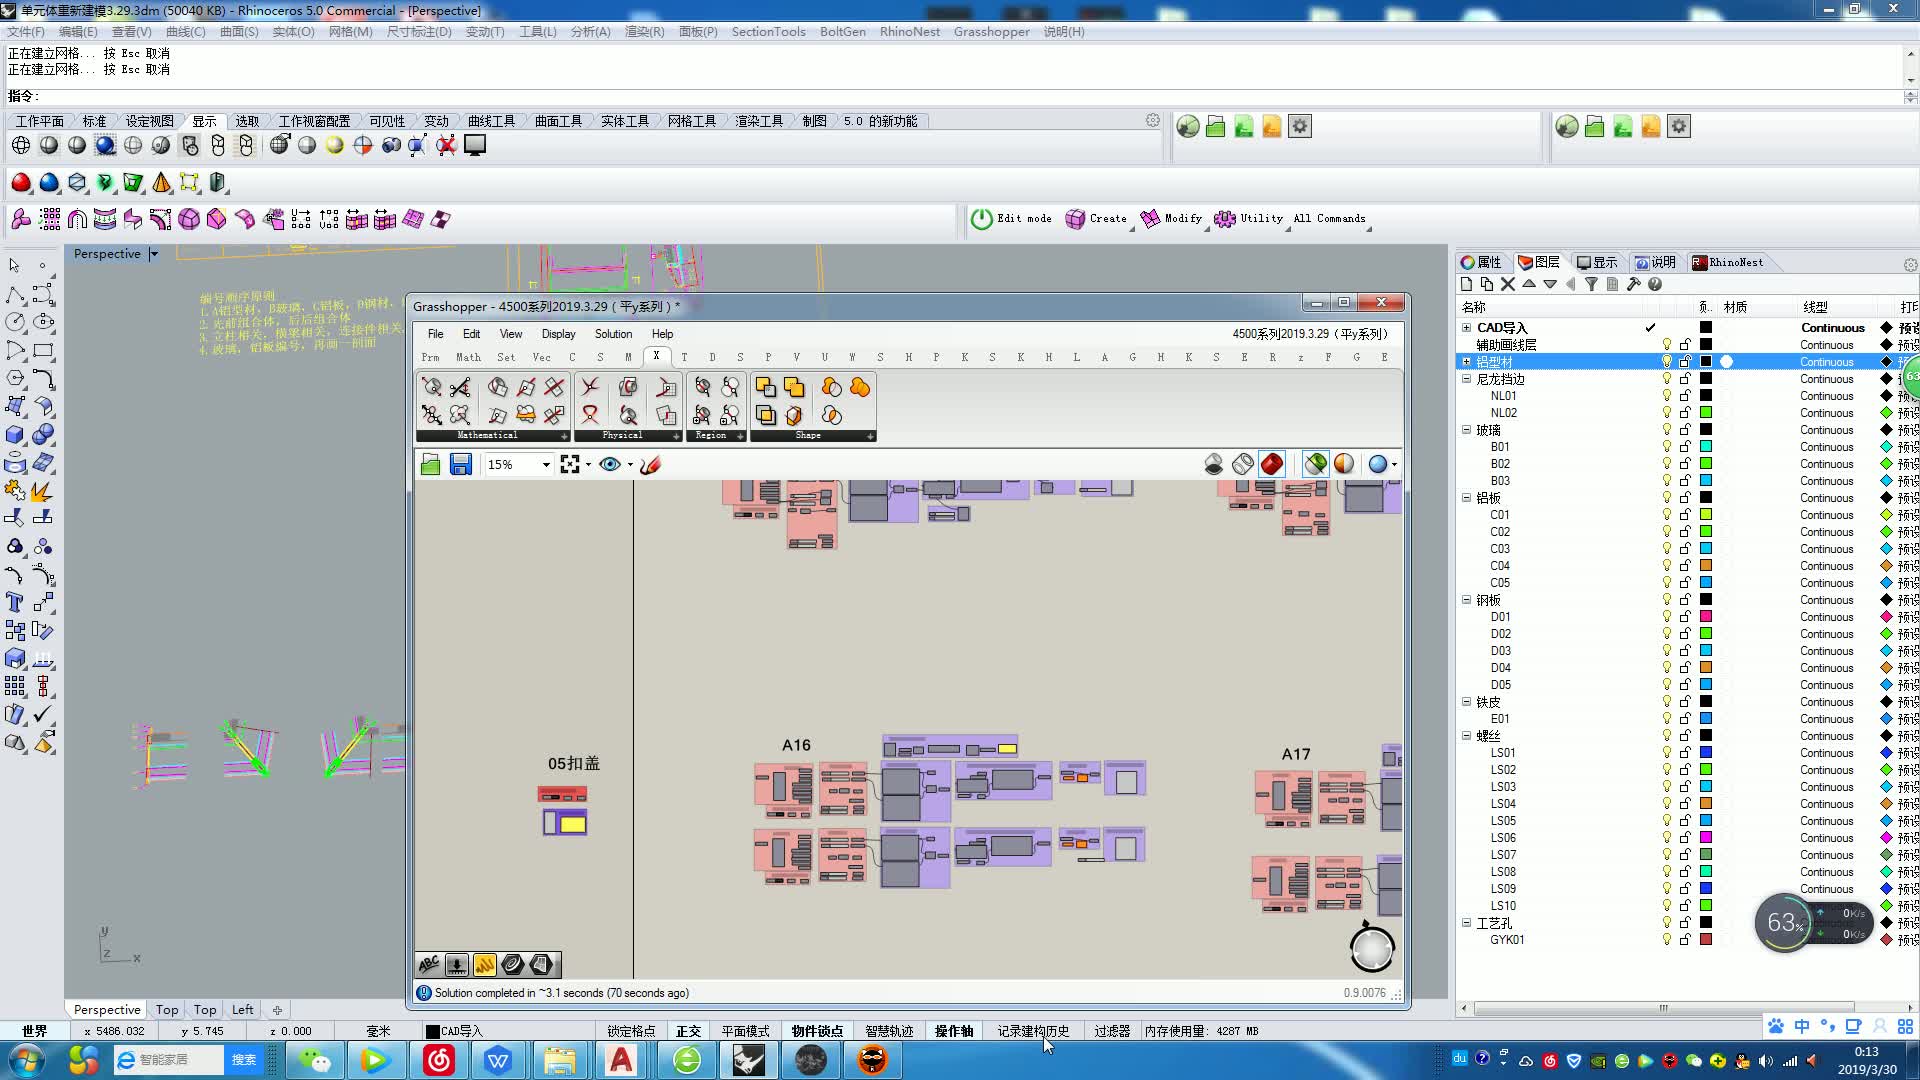Open Grasshopper zoom percentage dropdown
This screenshot has height=1080, width=1920.
click(x=546, y=465)
